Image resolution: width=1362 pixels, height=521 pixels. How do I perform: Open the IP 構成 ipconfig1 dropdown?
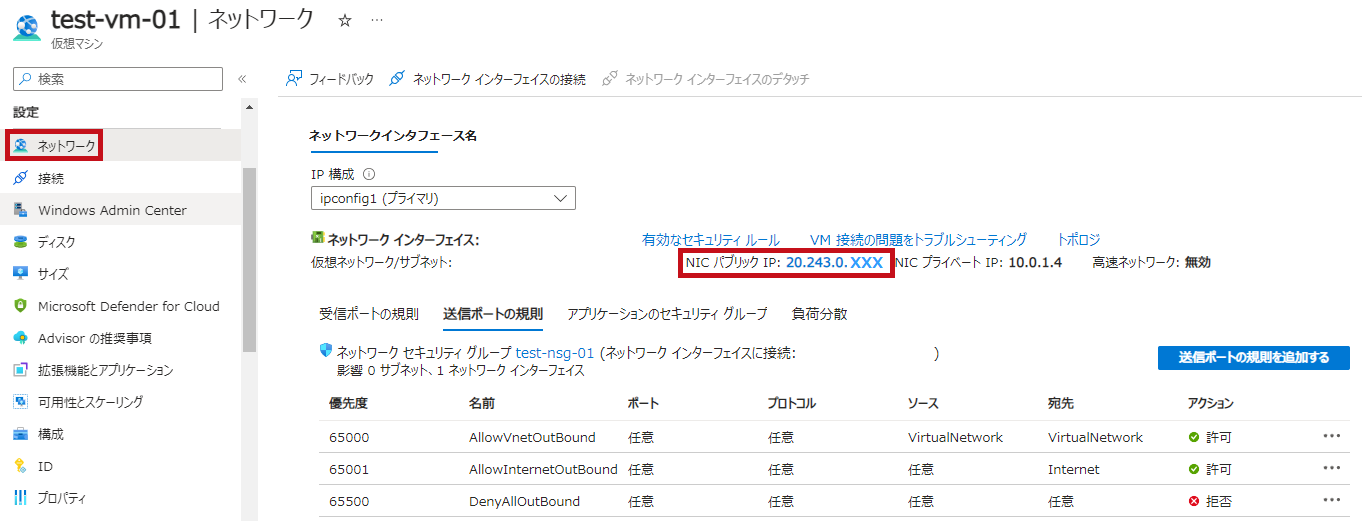[x=443, y=198]
